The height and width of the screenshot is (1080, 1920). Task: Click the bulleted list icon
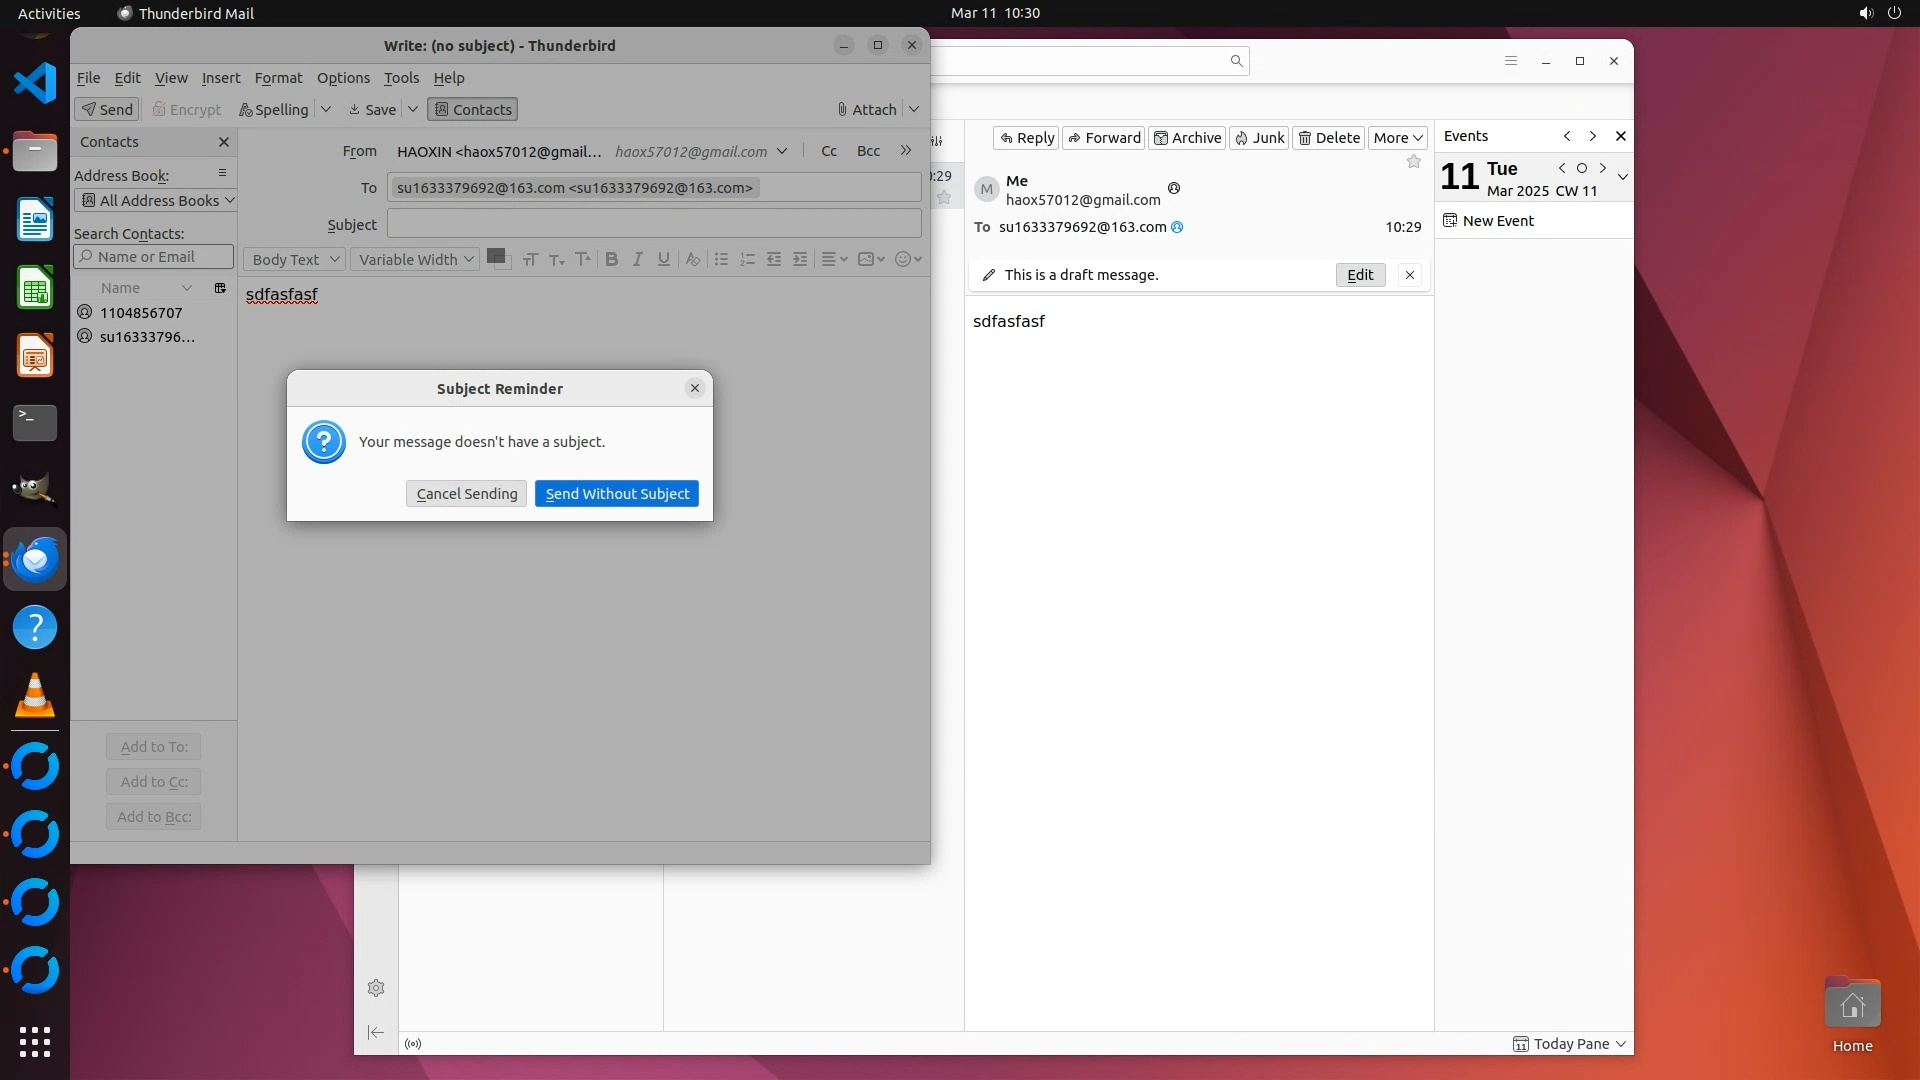[721, 259]
